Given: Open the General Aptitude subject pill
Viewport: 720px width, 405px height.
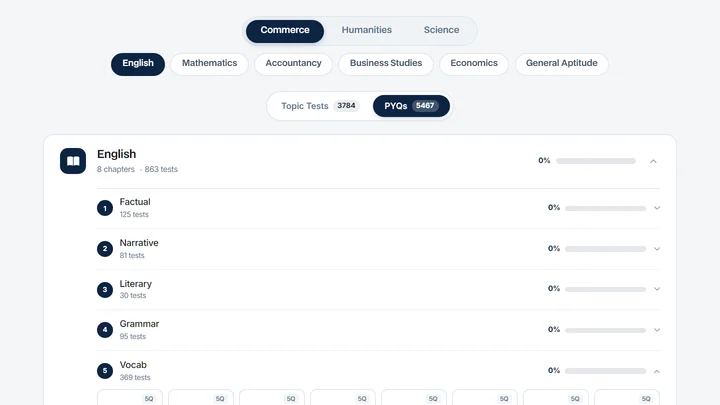Looking at the screenshot, I should 562,63.
